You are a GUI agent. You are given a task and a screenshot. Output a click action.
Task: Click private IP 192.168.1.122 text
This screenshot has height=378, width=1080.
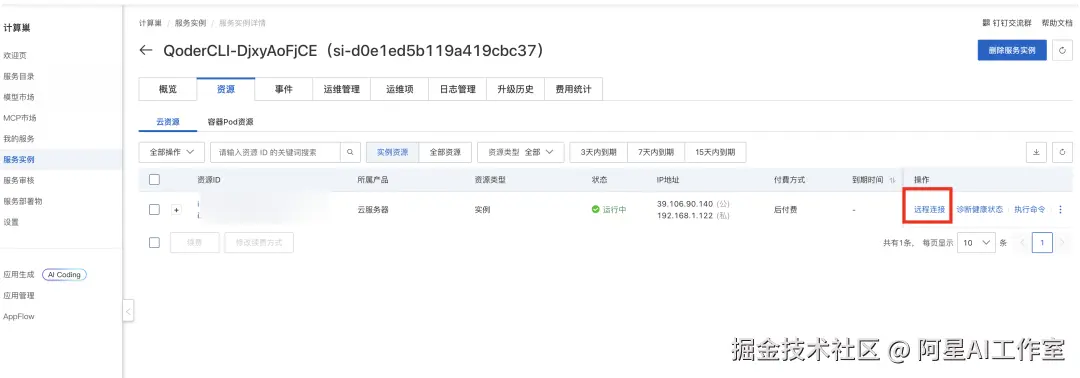pyautogui.click(x=685, y=216)
